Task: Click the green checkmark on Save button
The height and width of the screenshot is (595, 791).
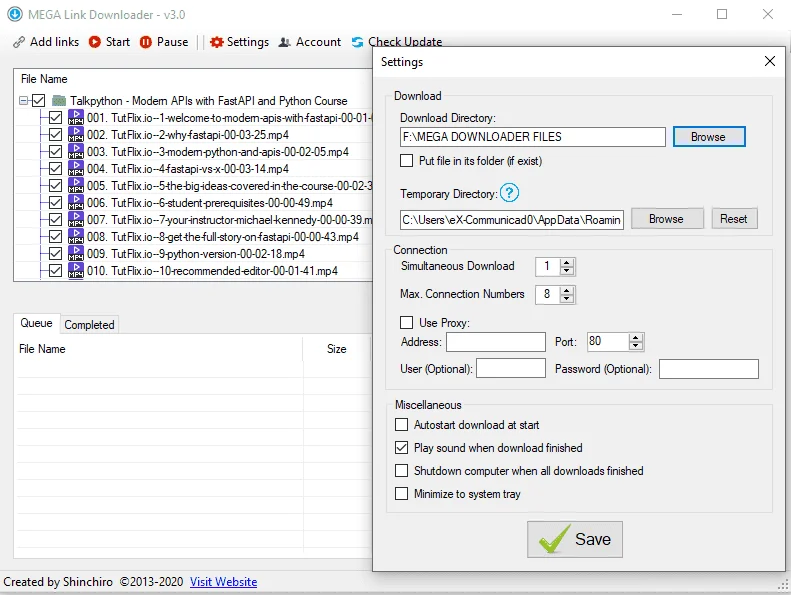Action: click(x=554, y=539)
